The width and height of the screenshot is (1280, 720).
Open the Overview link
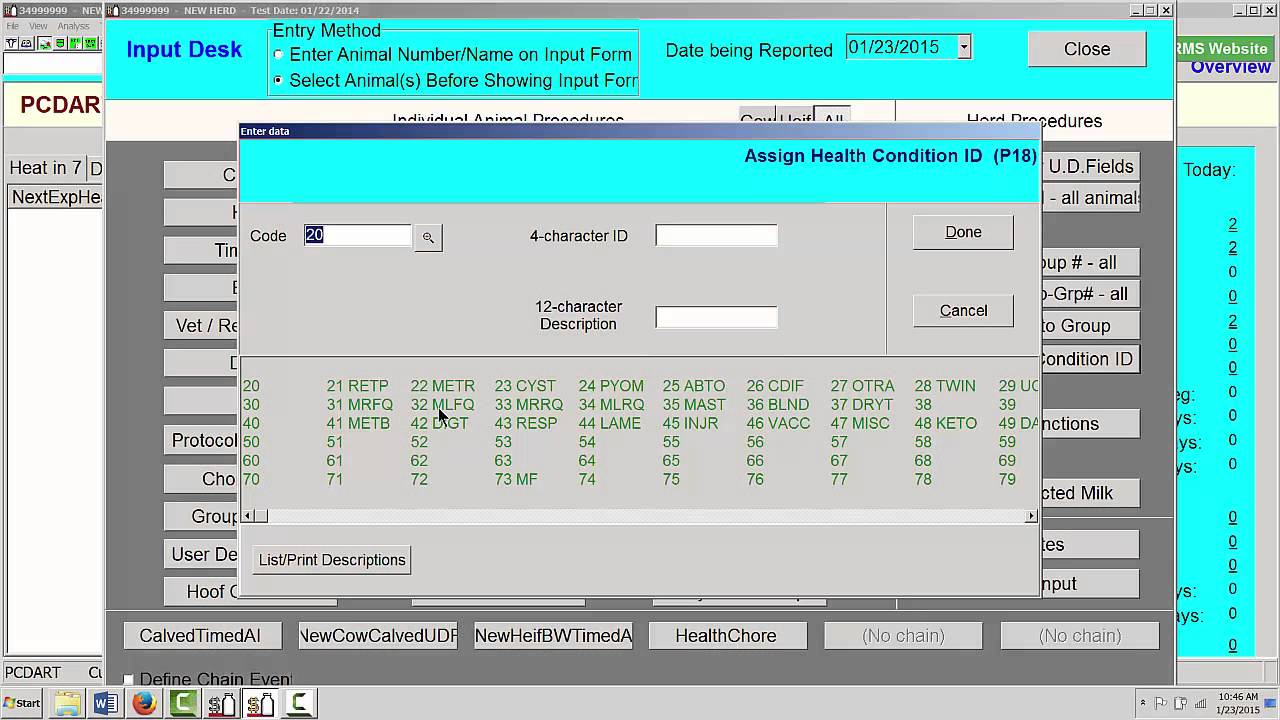click(x=1230, y=67)
